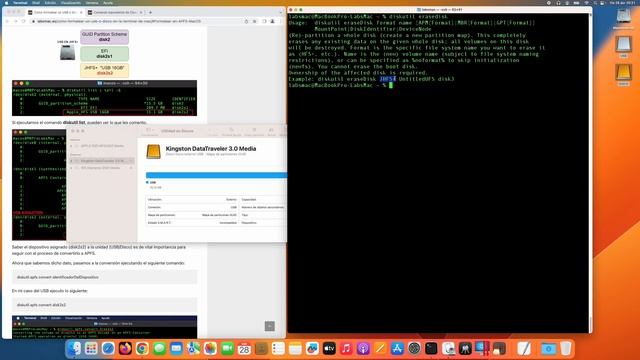Open the browser tab list chevron
This screenshot has height=360, width=640.
(x=280, y=12)
